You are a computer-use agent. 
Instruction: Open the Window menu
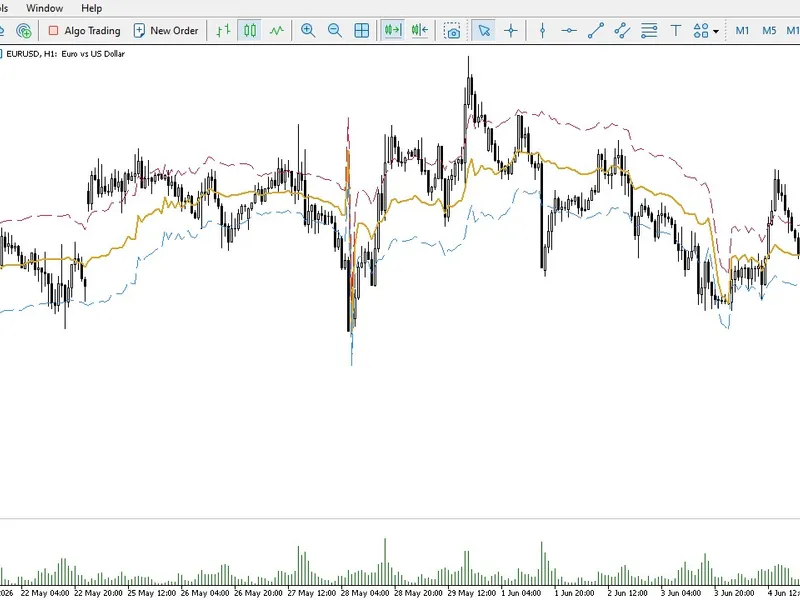click(44, 8)
